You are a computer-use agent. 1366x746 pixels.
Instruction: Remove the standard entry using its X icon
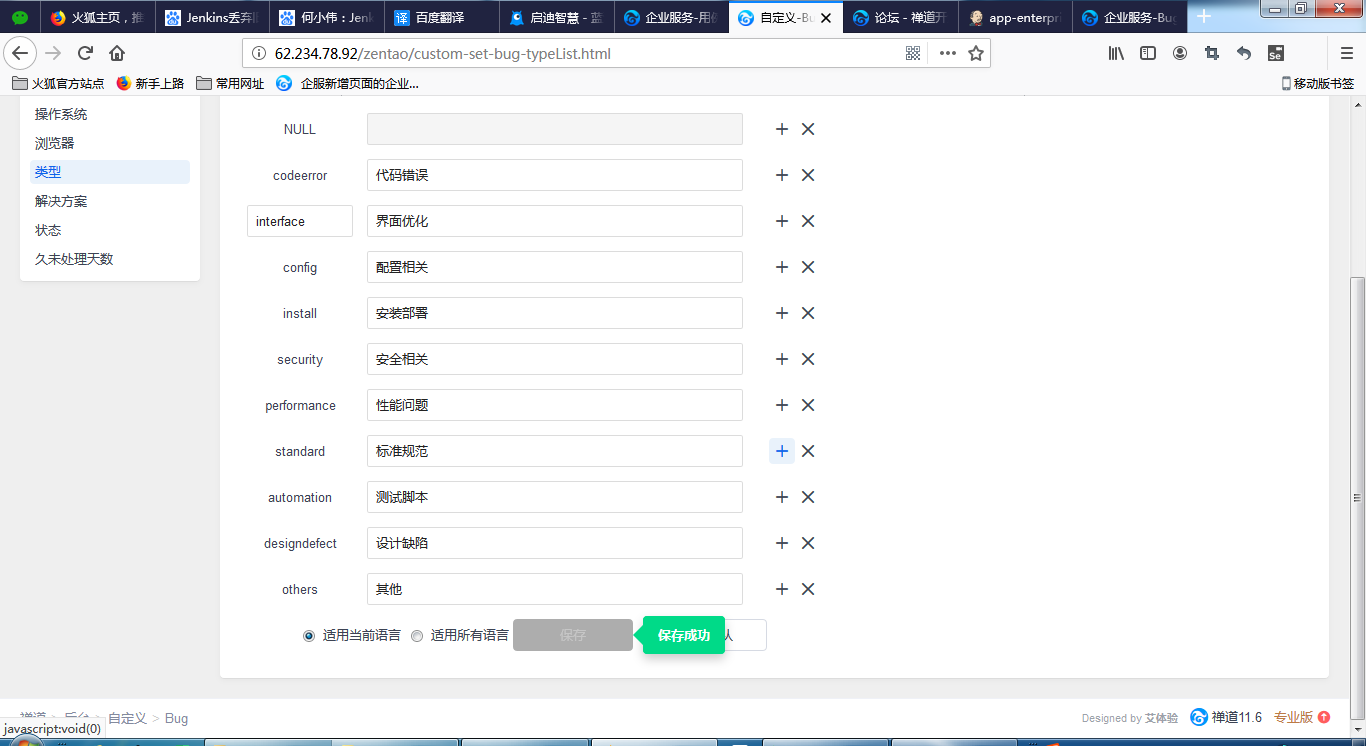[808, 451]
